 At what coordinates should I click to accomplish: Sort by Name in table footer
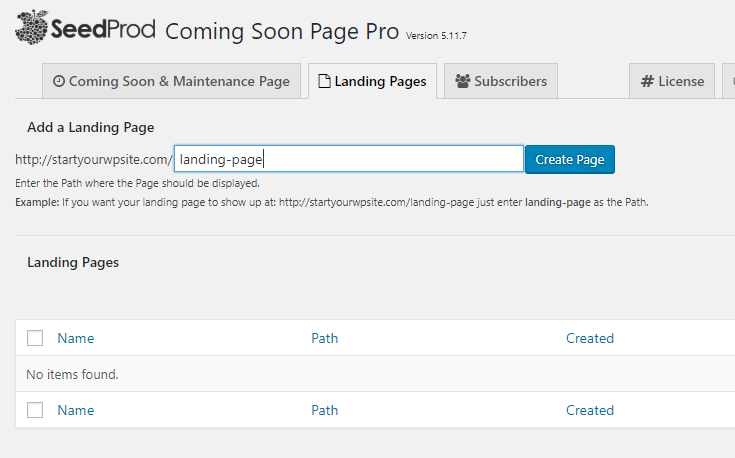tap(75, 411)
